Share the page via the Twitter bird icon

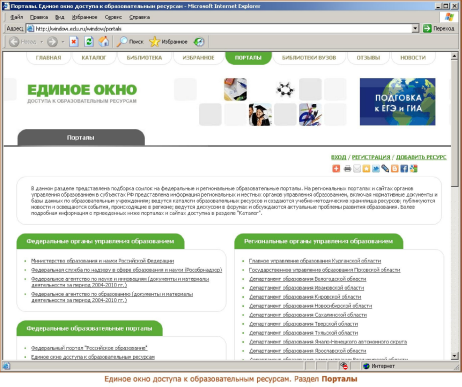pos(376,169)
